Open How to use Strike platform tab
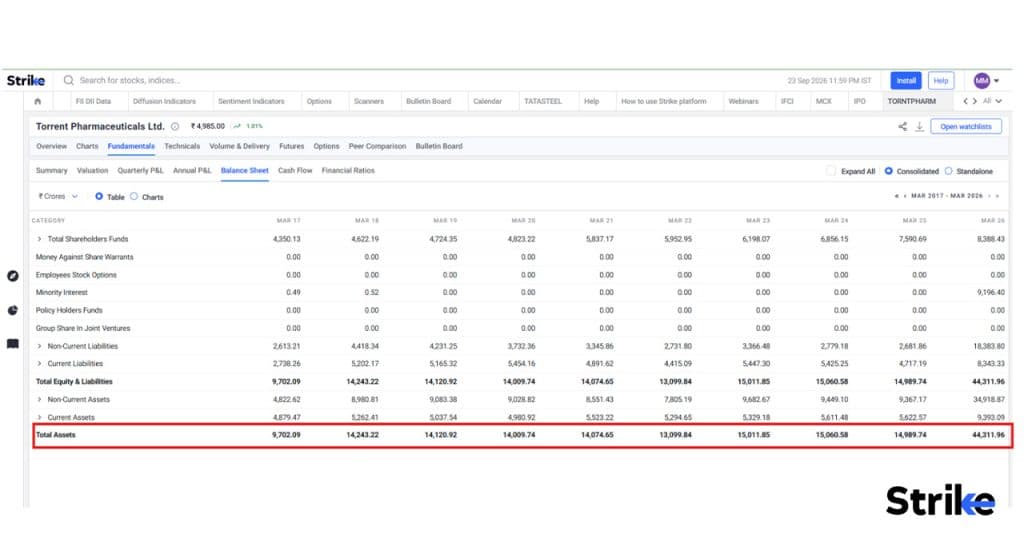 (664, 101)
